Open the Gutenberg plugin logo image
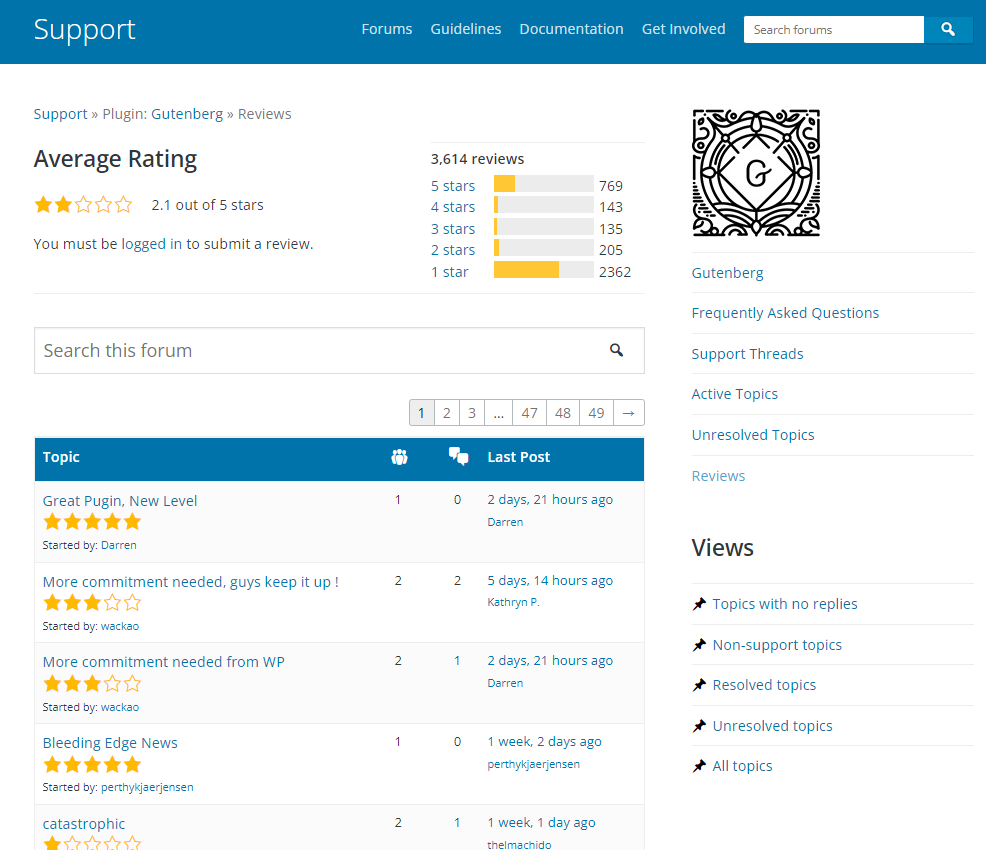The height and width of the screenshot is (850, 986). 756,173
